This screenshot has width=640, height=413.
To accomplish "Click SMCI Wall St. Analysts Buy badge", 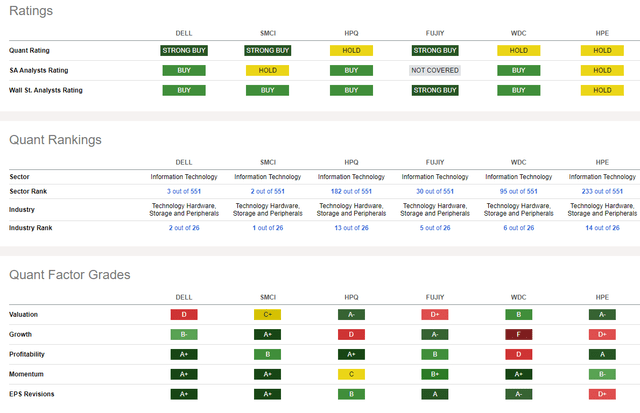I will (x=267, y=90).
